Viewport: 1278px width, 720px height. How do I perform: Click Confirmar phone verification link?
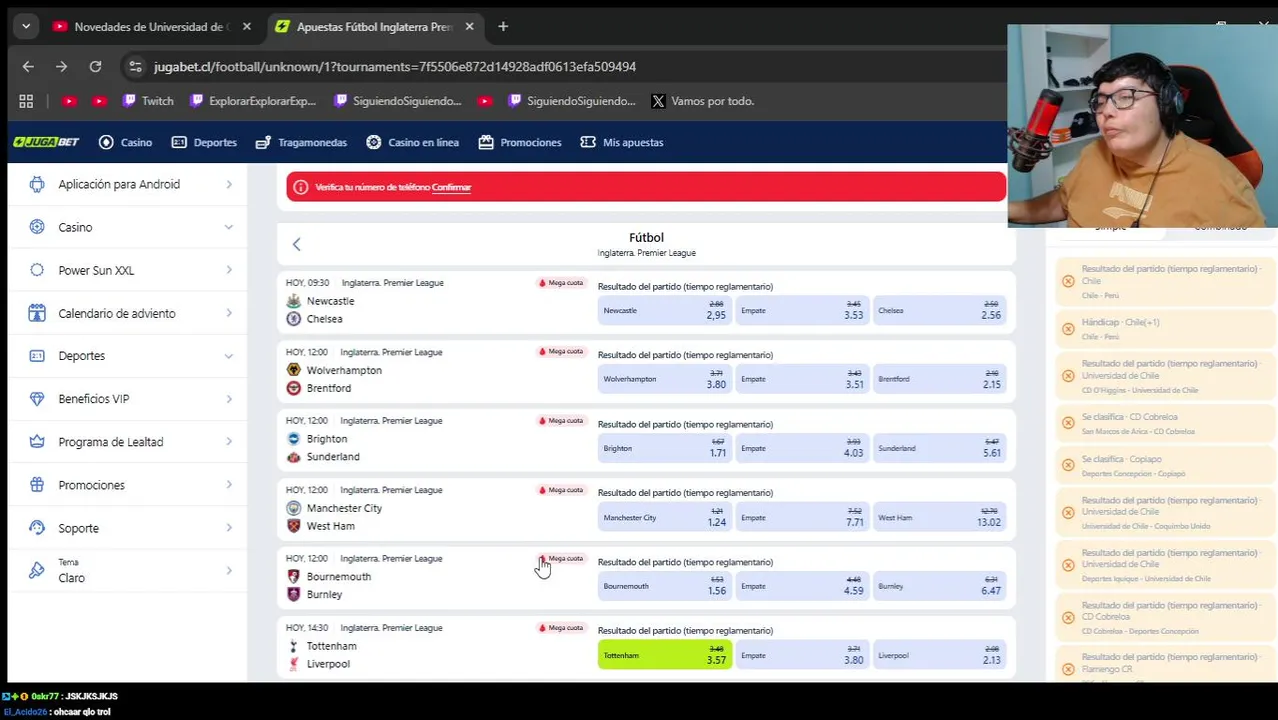pyautogui.click(x=451, y=187)
